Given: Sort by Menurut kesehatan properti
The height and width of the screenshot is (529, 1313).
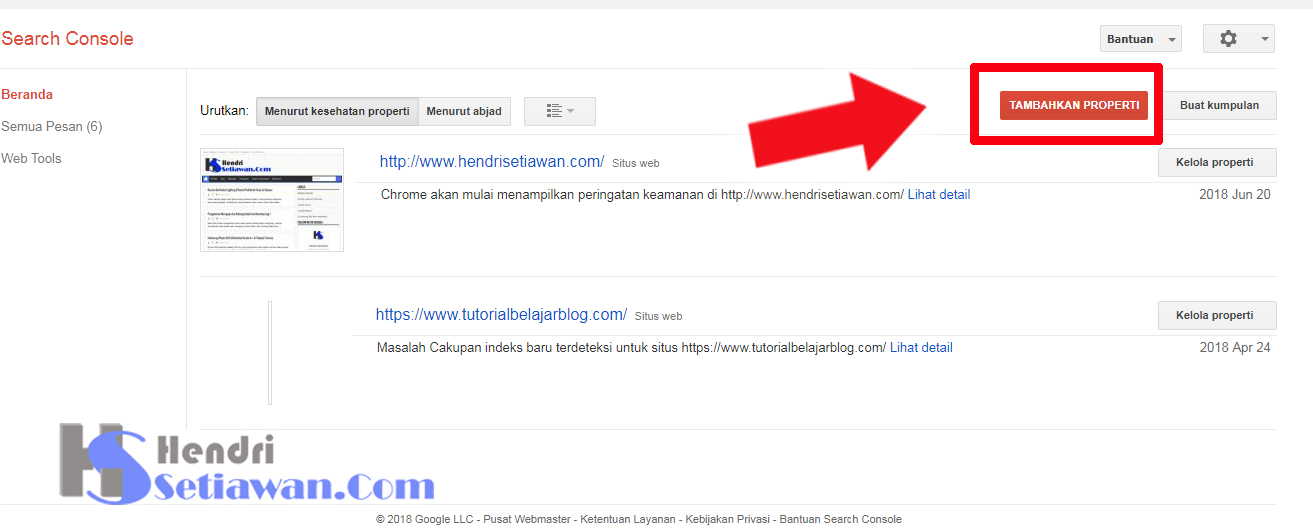Looking at the screenshot, I should 337,111.
